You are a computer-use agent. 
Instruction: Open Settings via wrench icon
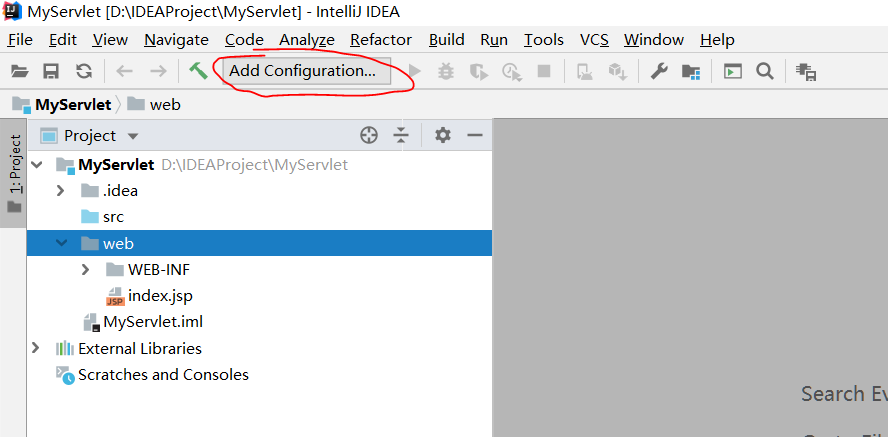coord(659,71)
